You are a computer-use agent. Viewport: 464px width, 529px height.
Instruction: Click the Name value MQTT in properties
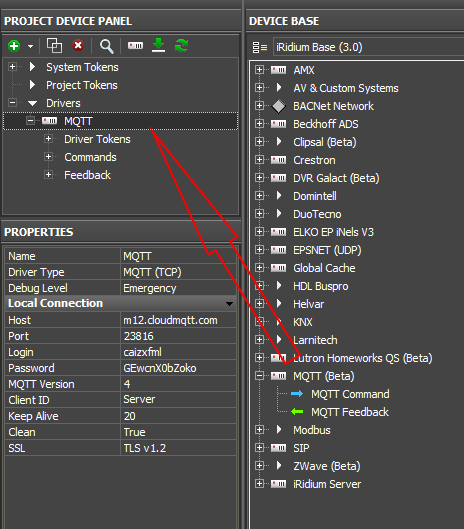tap(178, 256)
